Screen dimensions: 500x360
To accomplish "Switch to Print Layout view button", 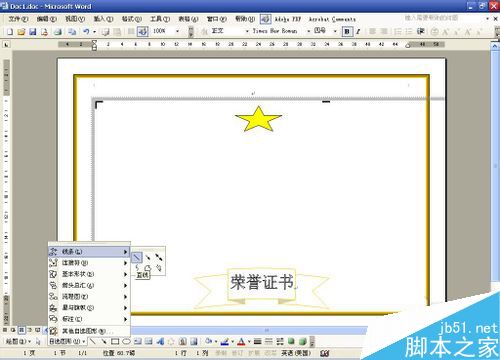I will point(21,330).
